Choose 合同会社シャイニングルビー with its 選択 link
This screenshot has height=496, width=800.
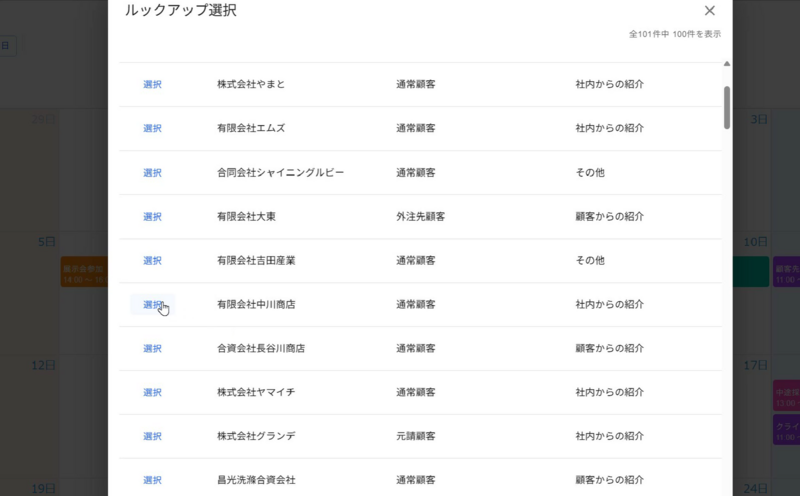[x=152, y=172]
